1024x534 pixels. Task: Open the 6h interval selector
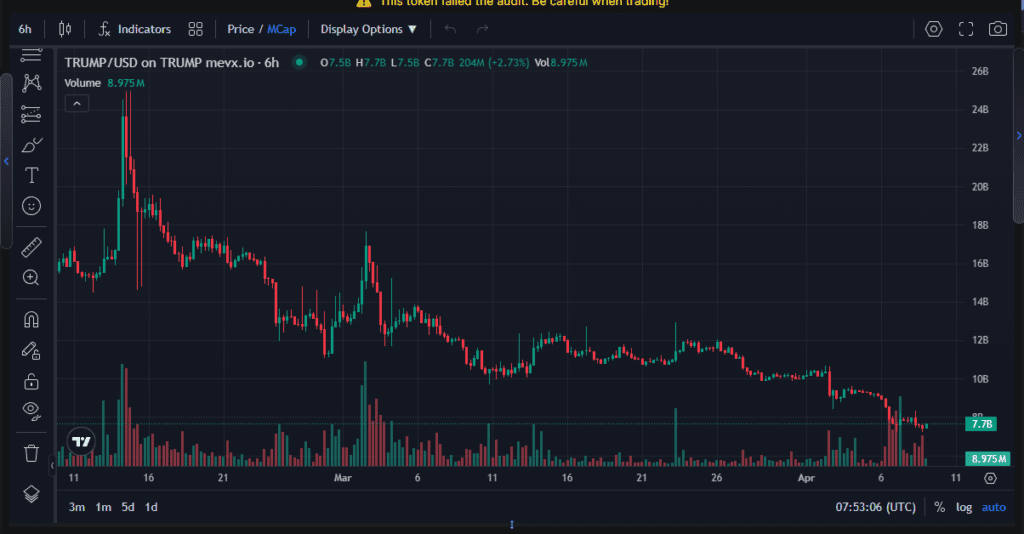[x=25, y=29]
